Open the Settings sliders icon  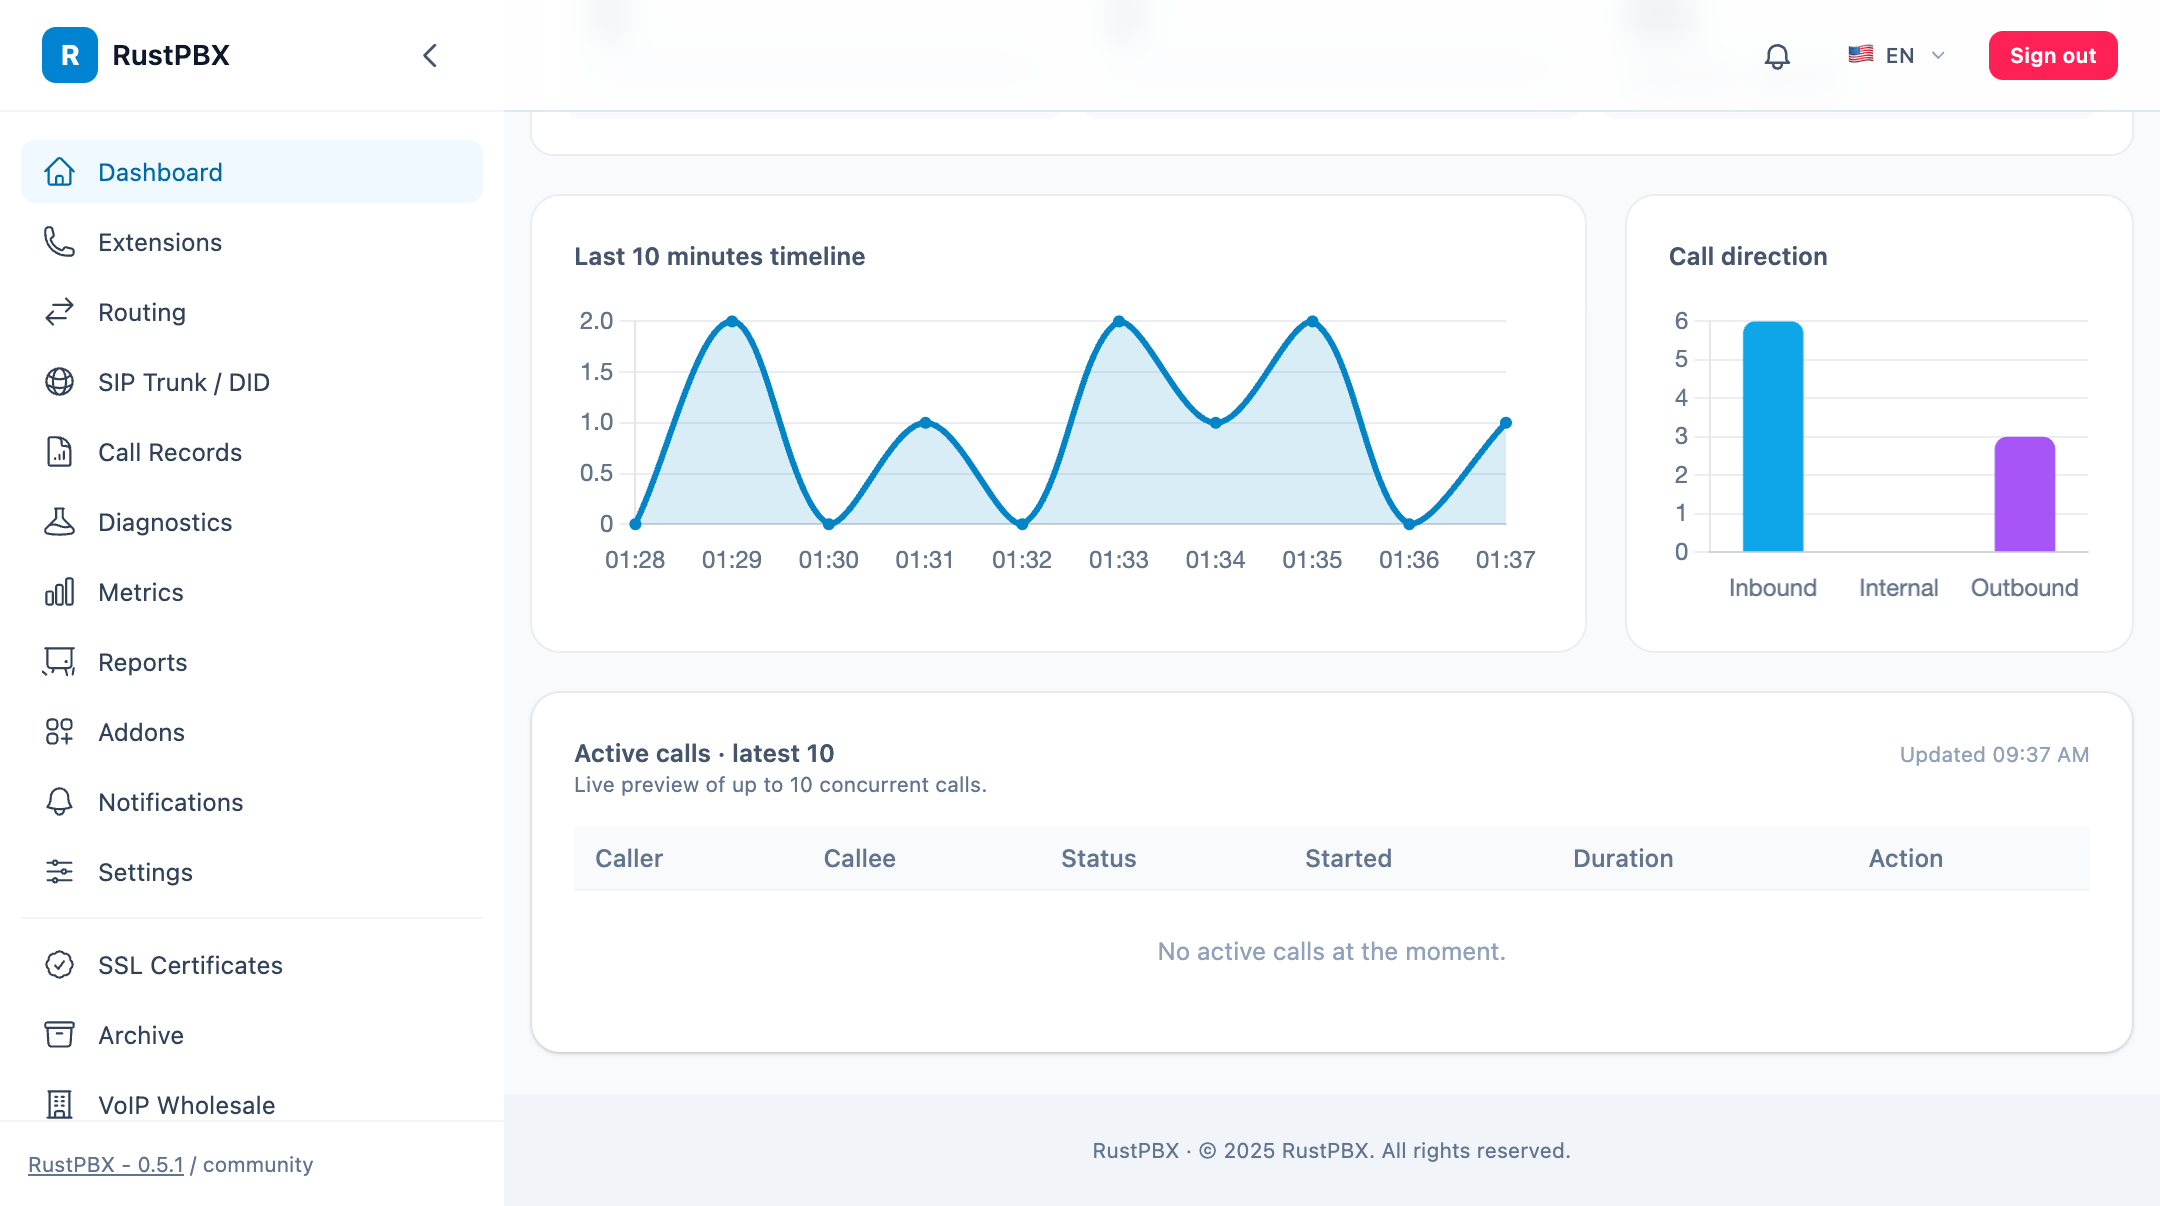(x=59, y=872)
